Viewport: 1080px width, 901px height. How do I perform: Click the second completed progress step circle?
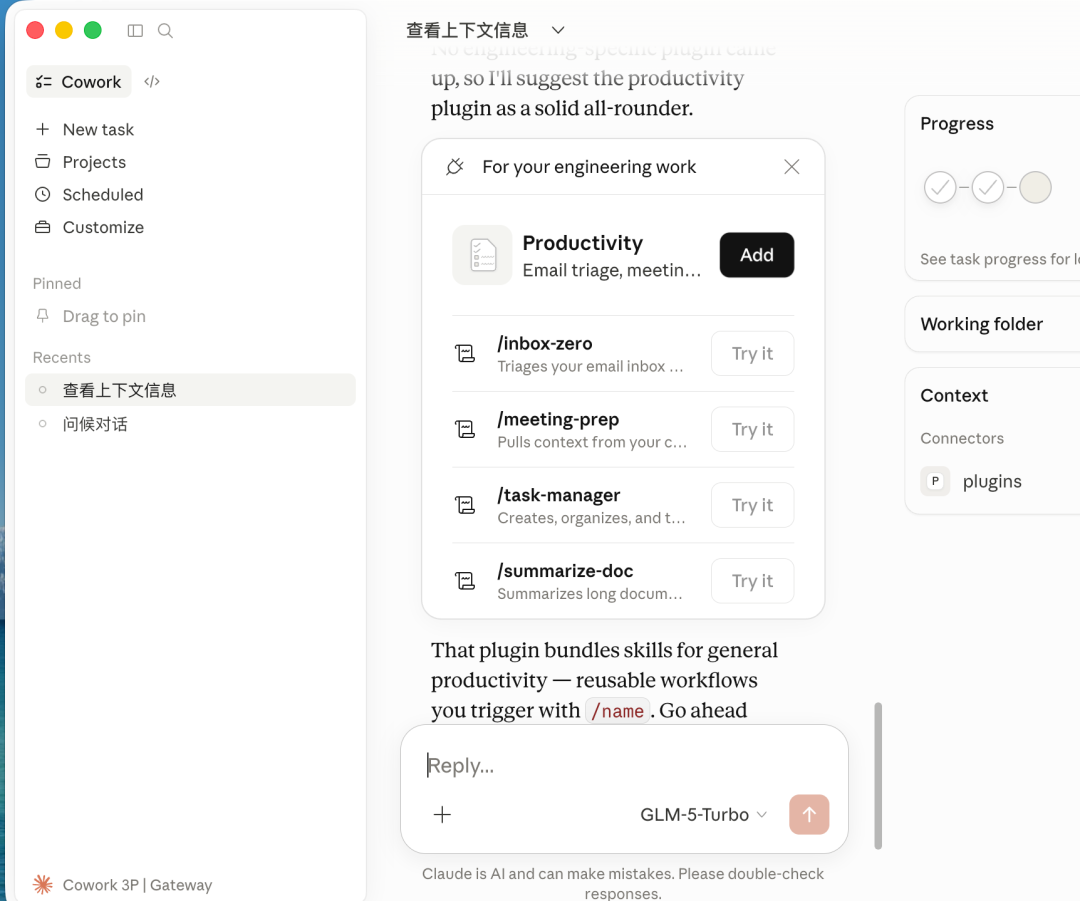click(x=988, y=187)
